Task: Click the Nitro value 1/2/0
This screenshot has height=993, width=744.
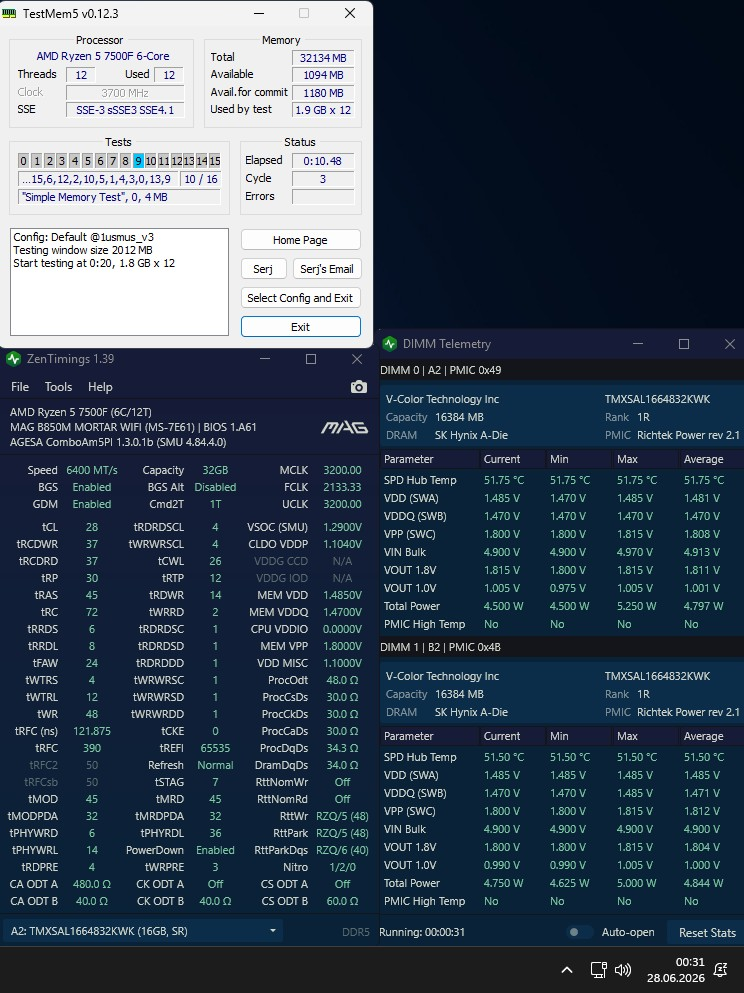Action: coord(343,867)
